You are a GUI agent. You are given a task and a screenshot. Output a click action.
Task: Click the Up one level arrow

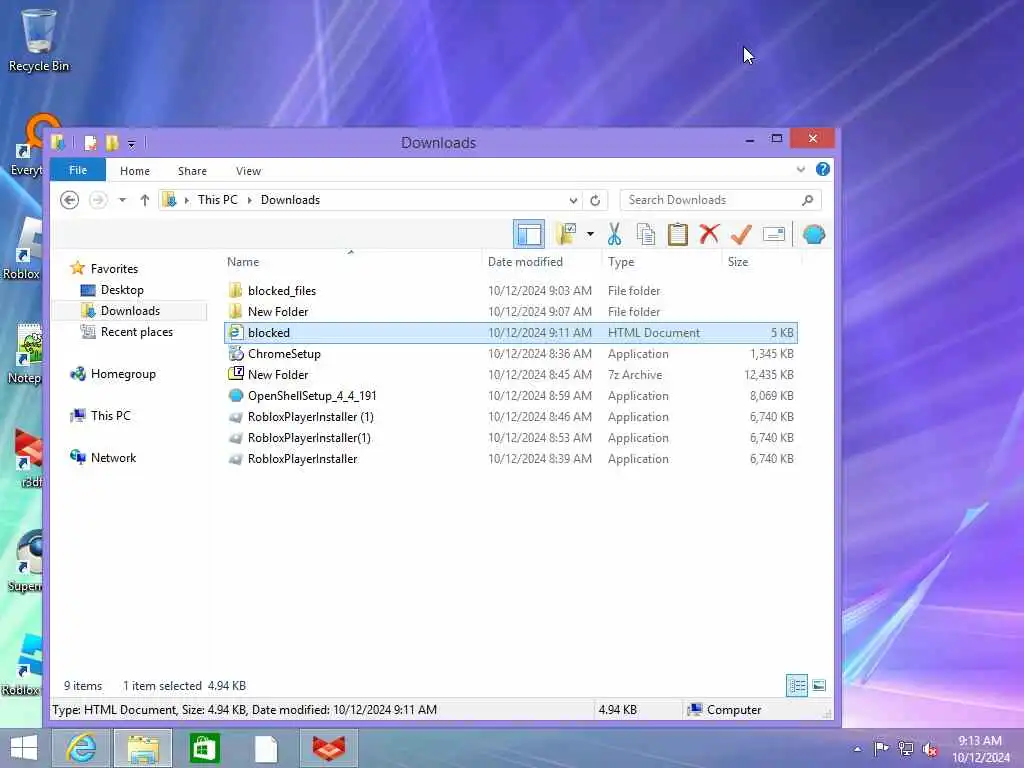coord(144,200)
